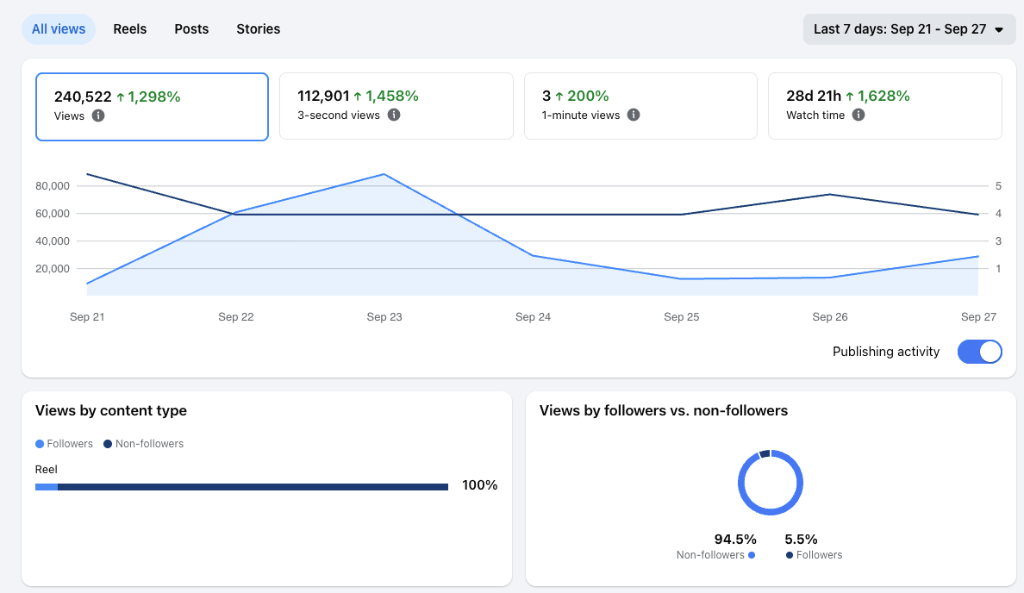Click the Sep 27 axis label
This screenshot has width=1024, height=593.
point(978,317)
